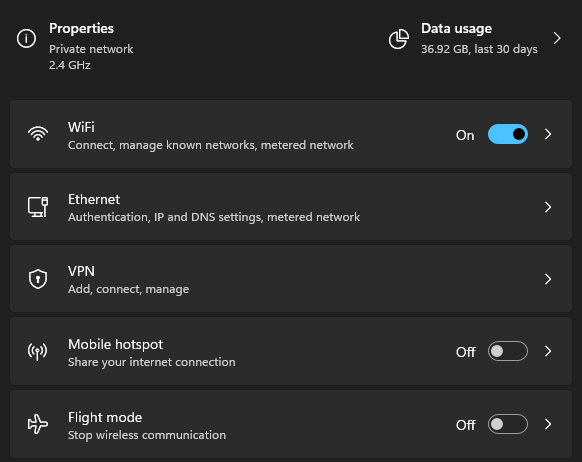
Task: Click the Mobile hotspot antenna icon
Action: (x=37, y=351)
